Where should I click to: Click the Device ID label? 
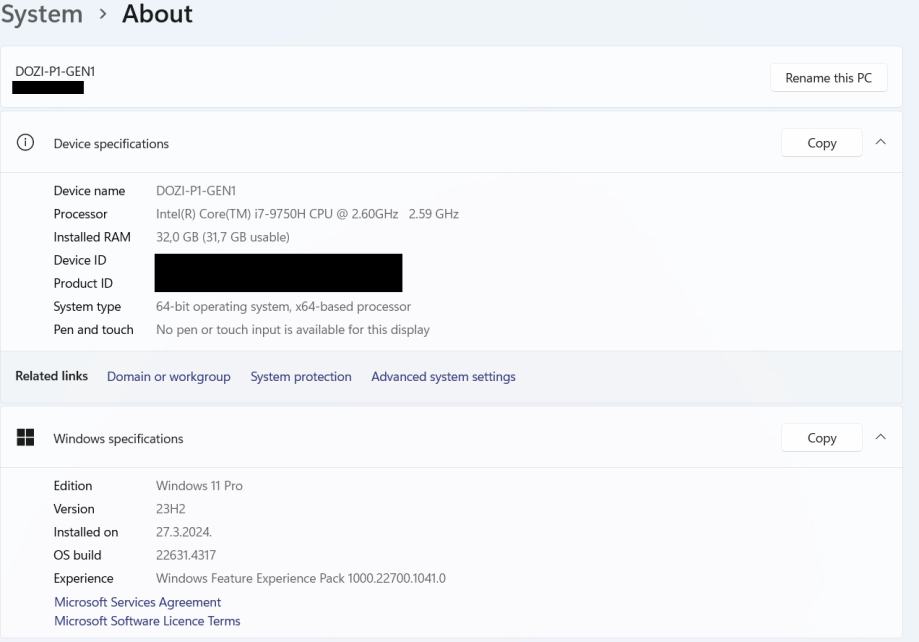(x=80, y=260)
